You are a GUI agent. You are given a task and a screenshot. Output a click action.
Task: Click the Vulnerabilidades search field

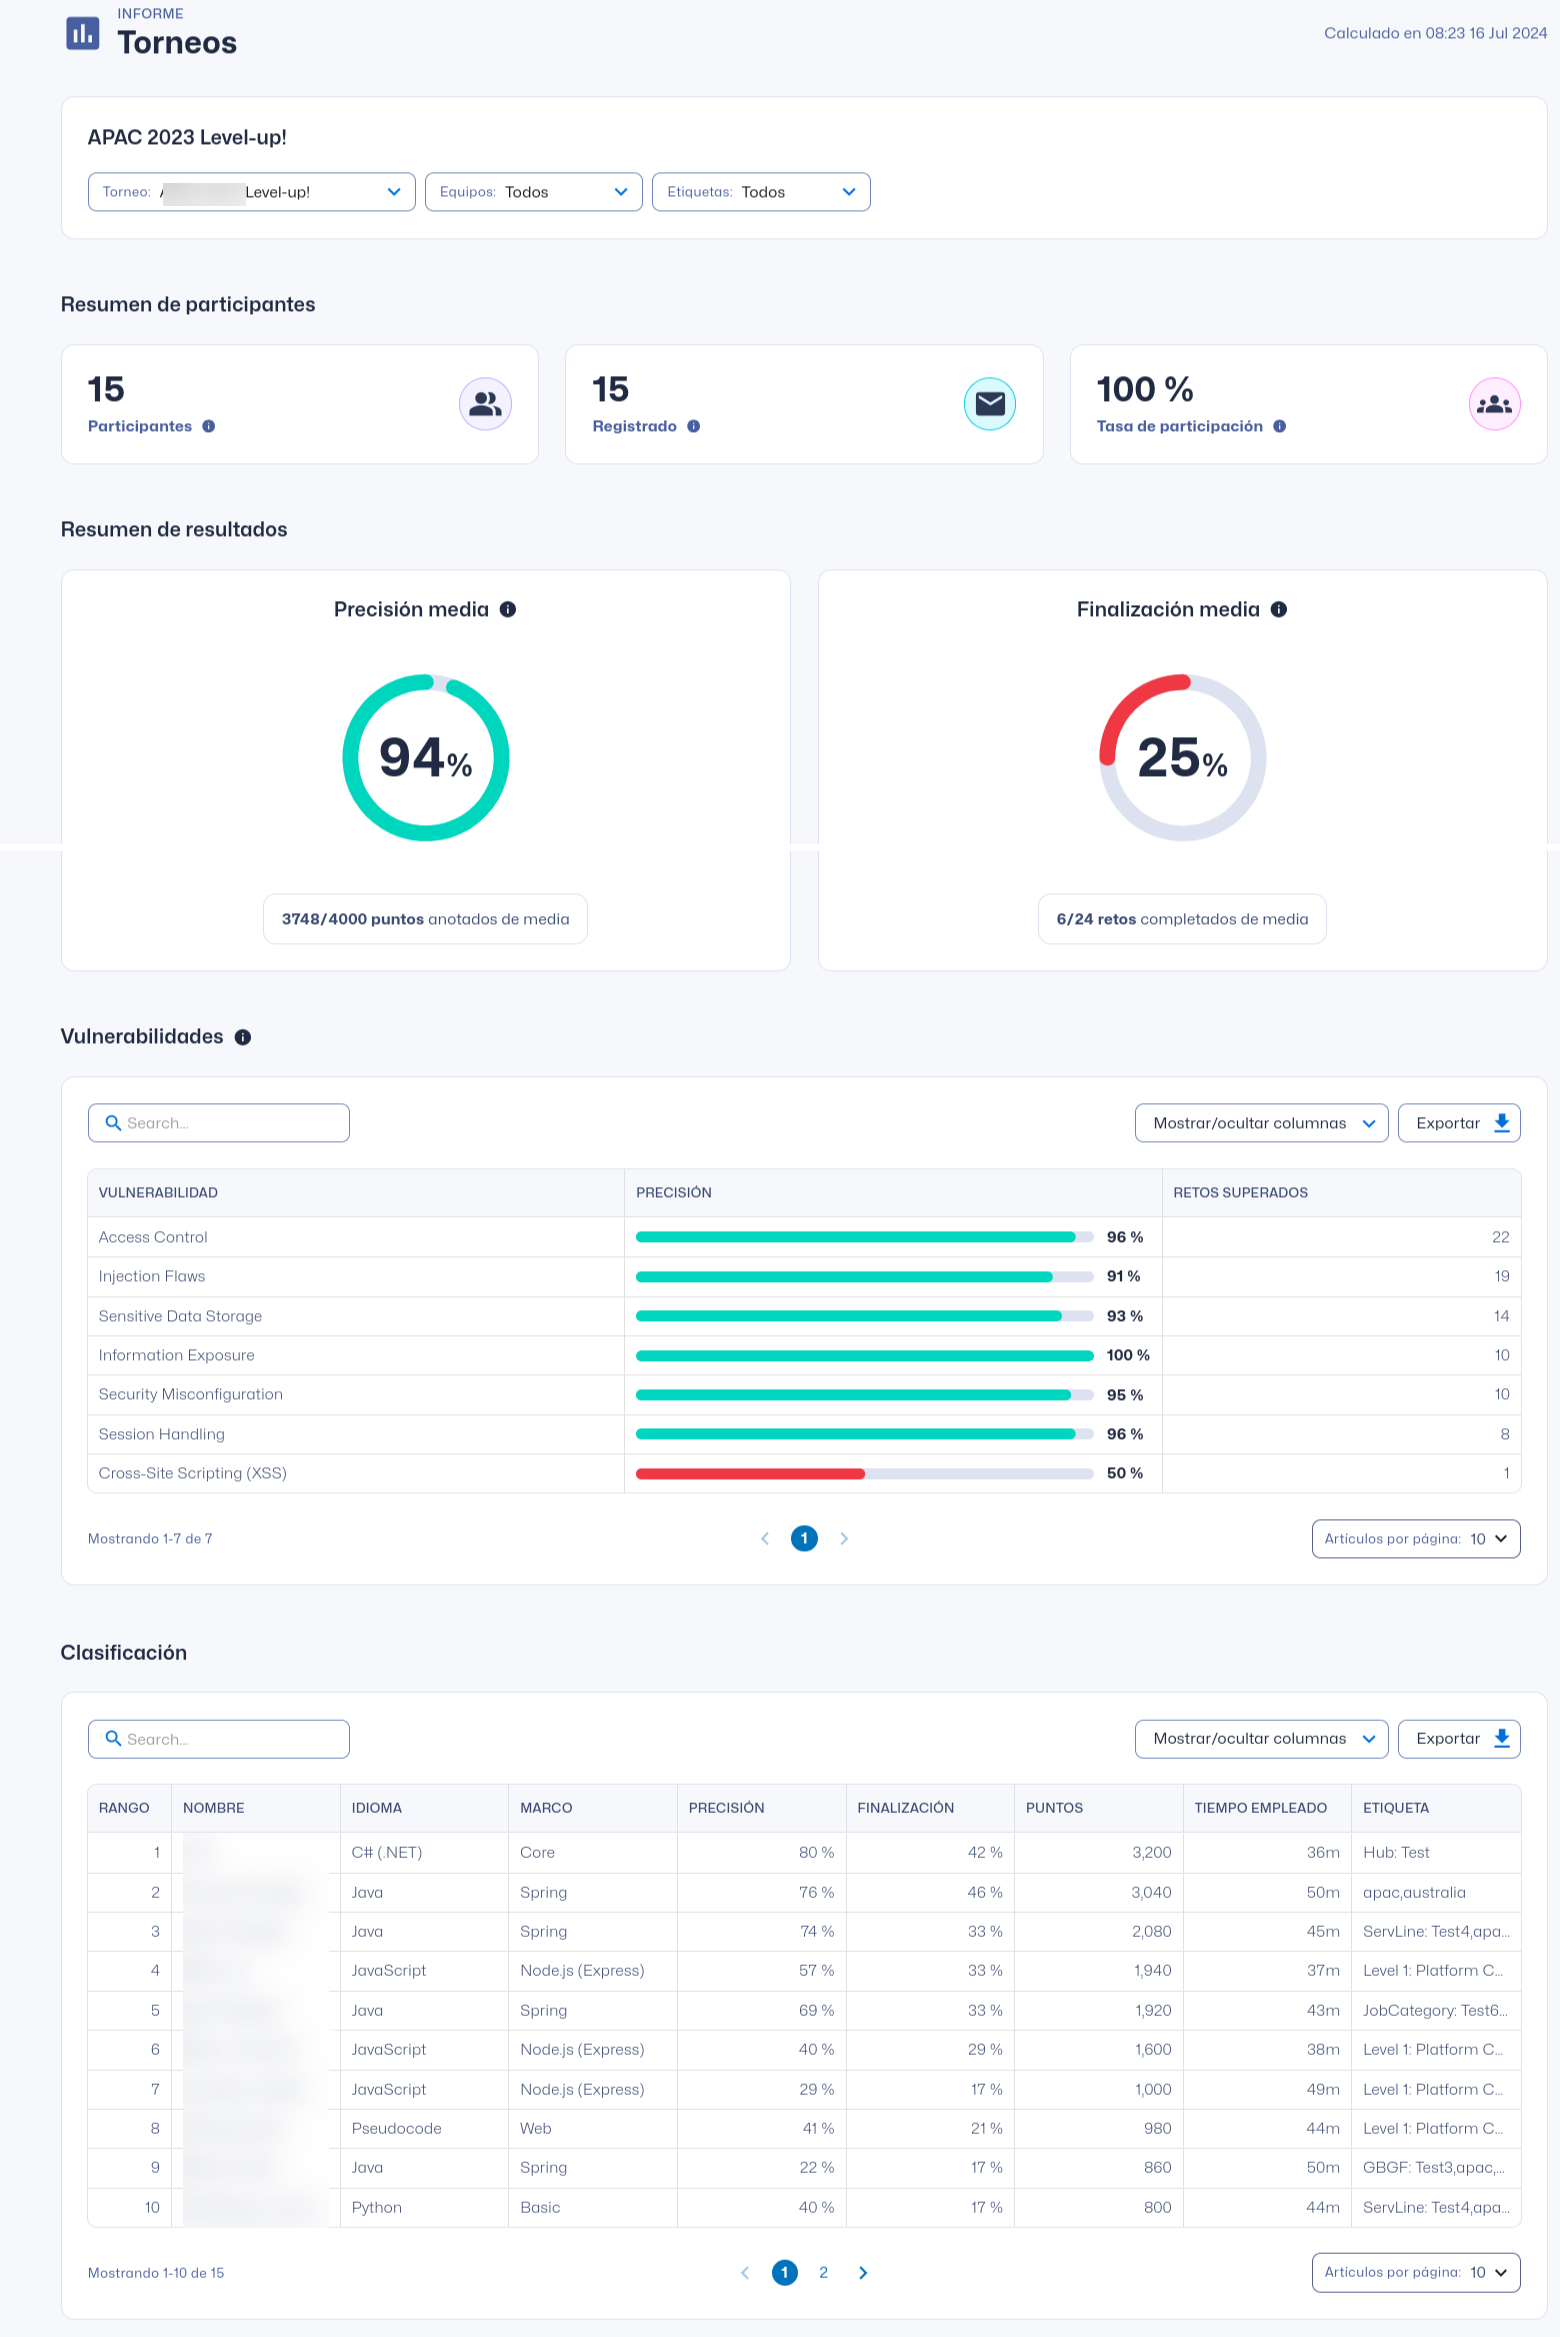coord(219,1123)
